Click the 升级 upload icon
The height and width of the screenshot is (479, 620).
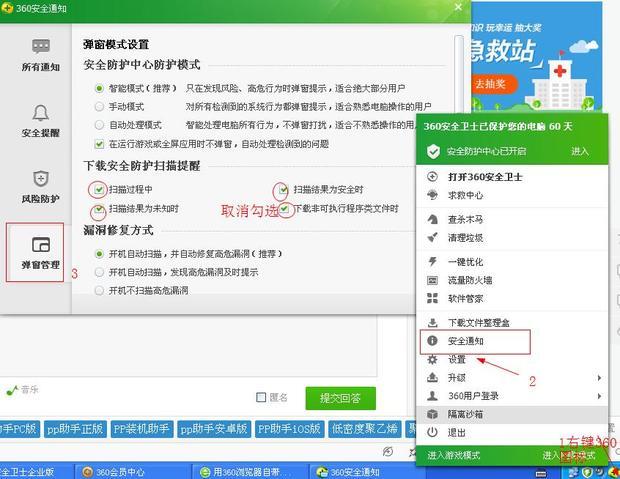point(433,377)
